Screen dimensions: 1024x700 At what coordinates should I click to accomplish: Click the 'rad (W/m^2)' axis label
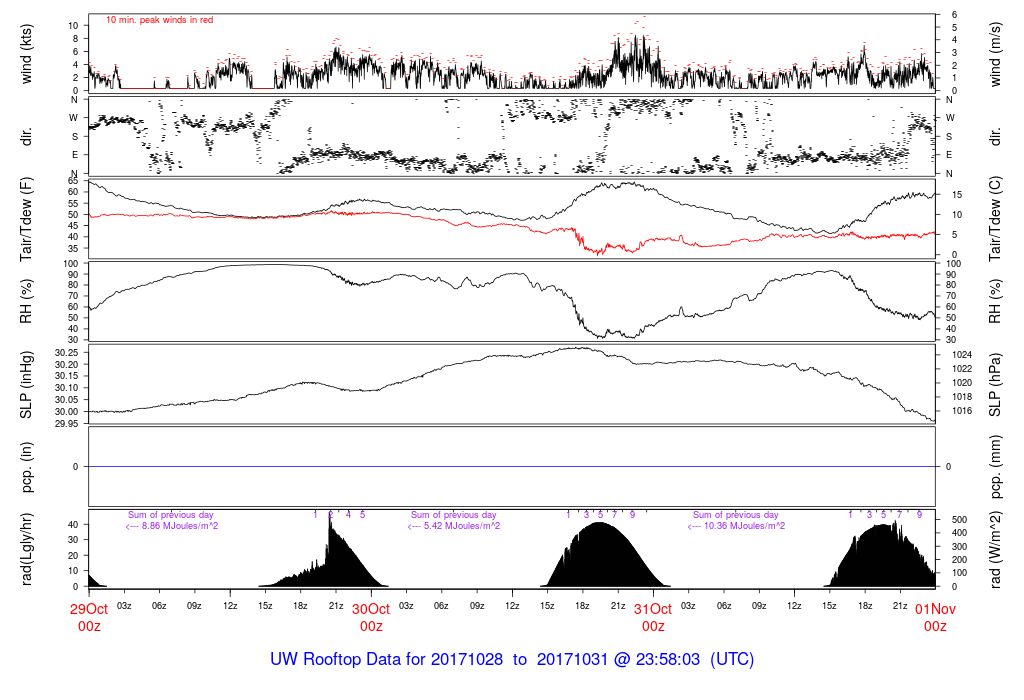(x=995, y=549)
